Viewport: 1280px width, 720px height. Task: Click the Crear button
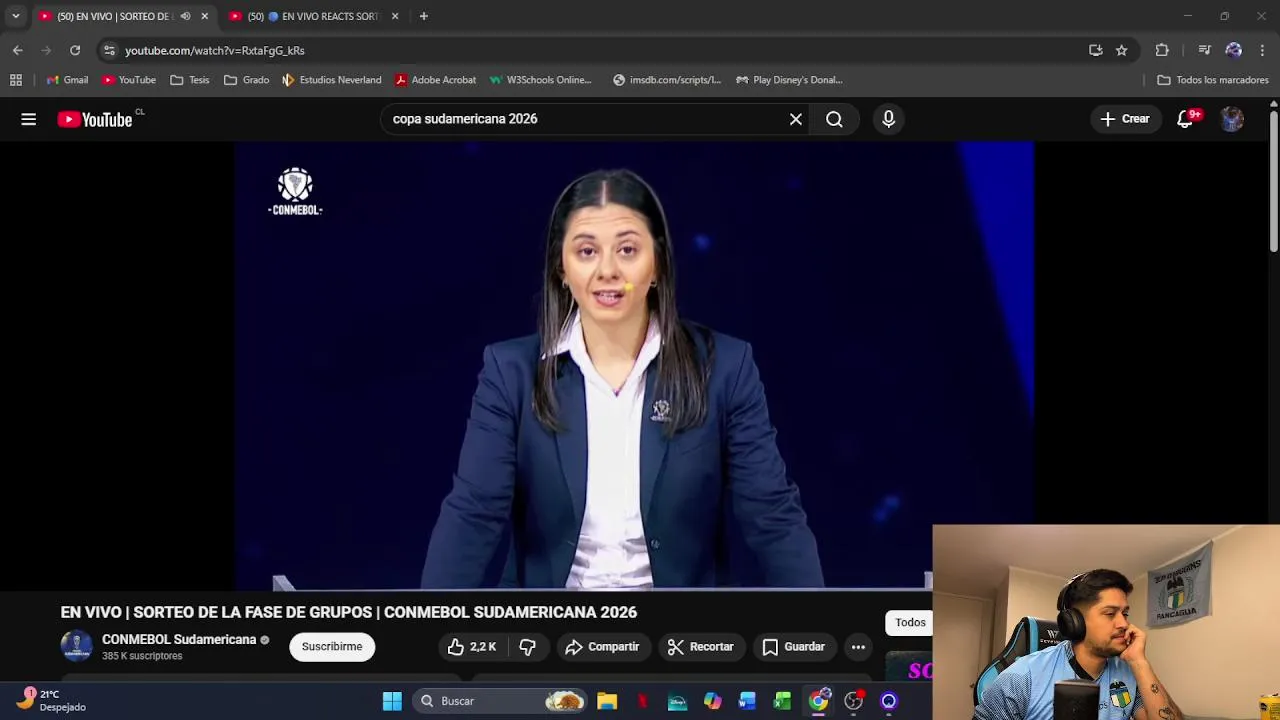click(x=1126, y=119)
